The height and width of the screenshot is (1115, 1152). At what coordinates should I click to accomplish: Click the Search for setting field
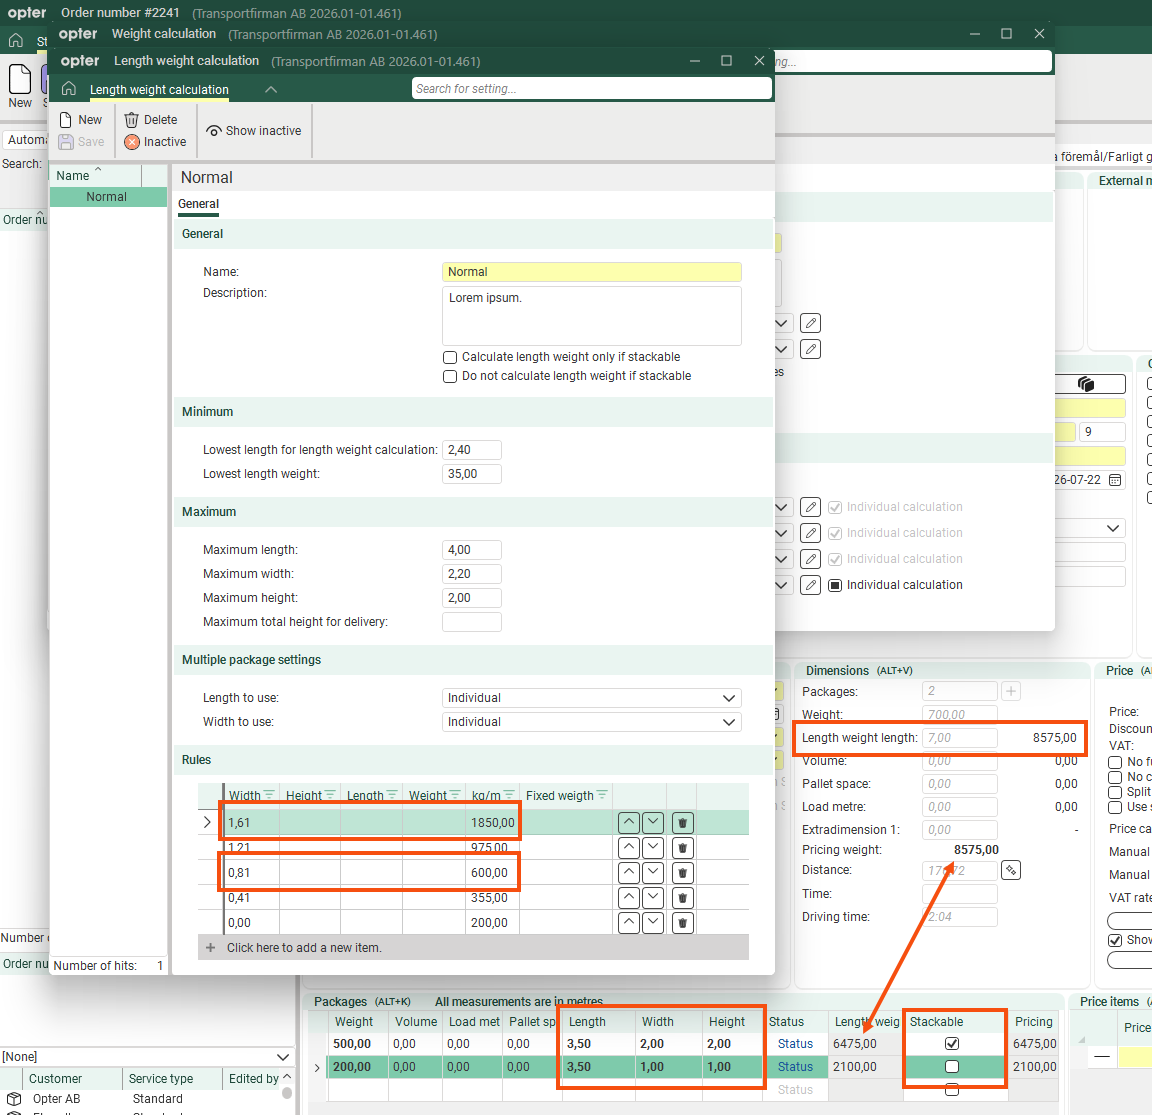click(591, 89)
